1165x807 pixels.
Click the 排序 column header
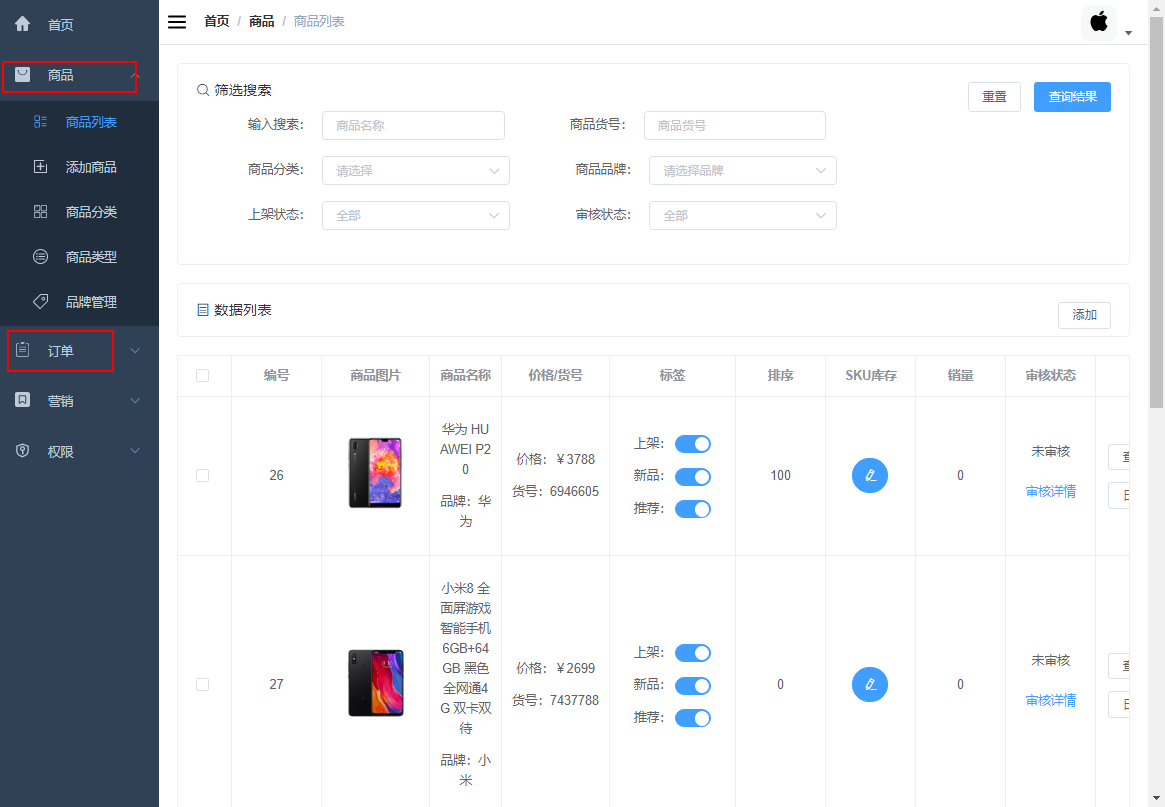(780, 375)
